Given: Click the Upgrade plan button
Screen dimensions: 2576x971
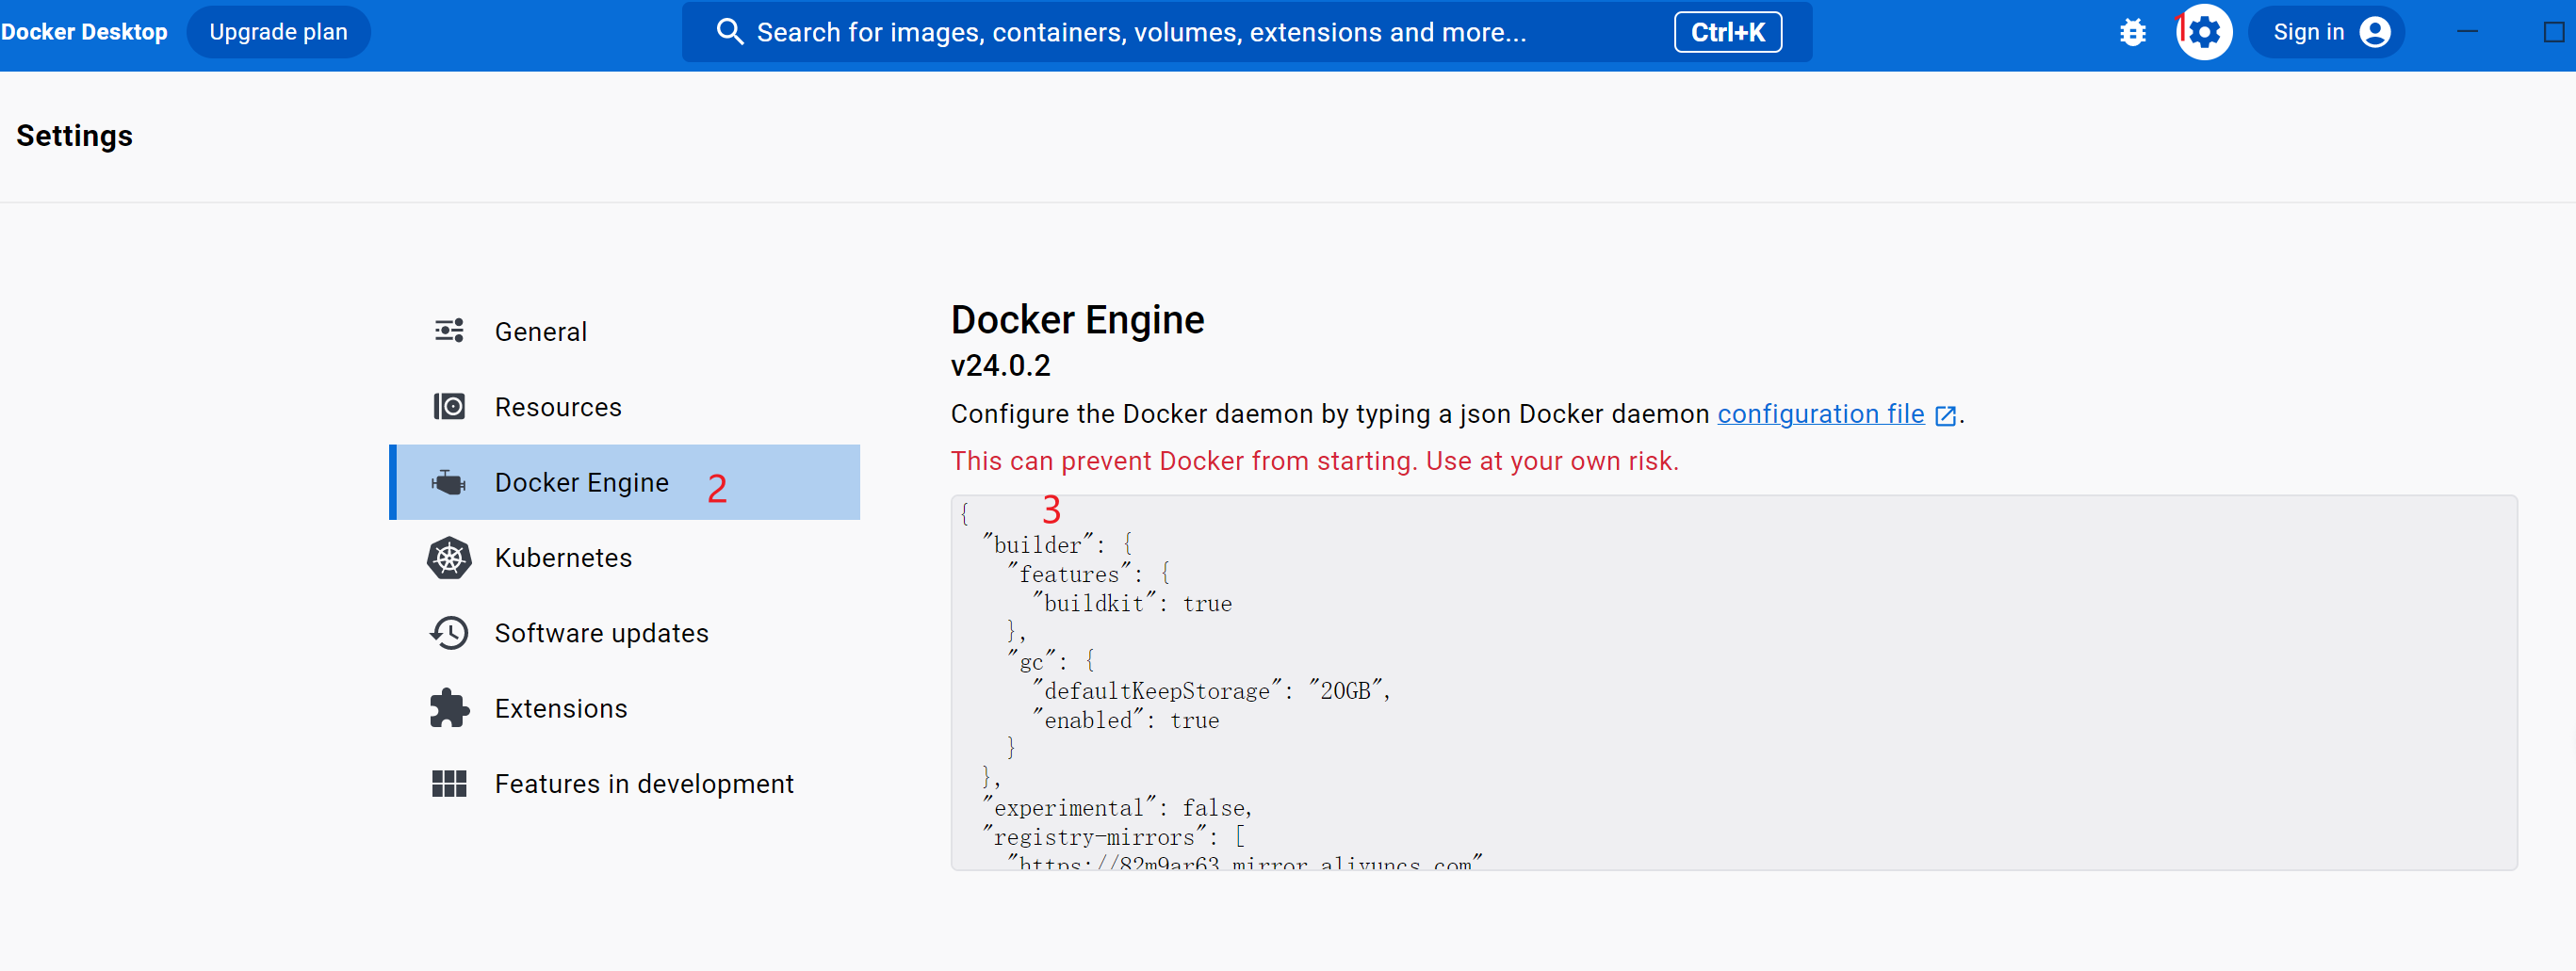Looking at the screenshot, I should tap(278, 32).
